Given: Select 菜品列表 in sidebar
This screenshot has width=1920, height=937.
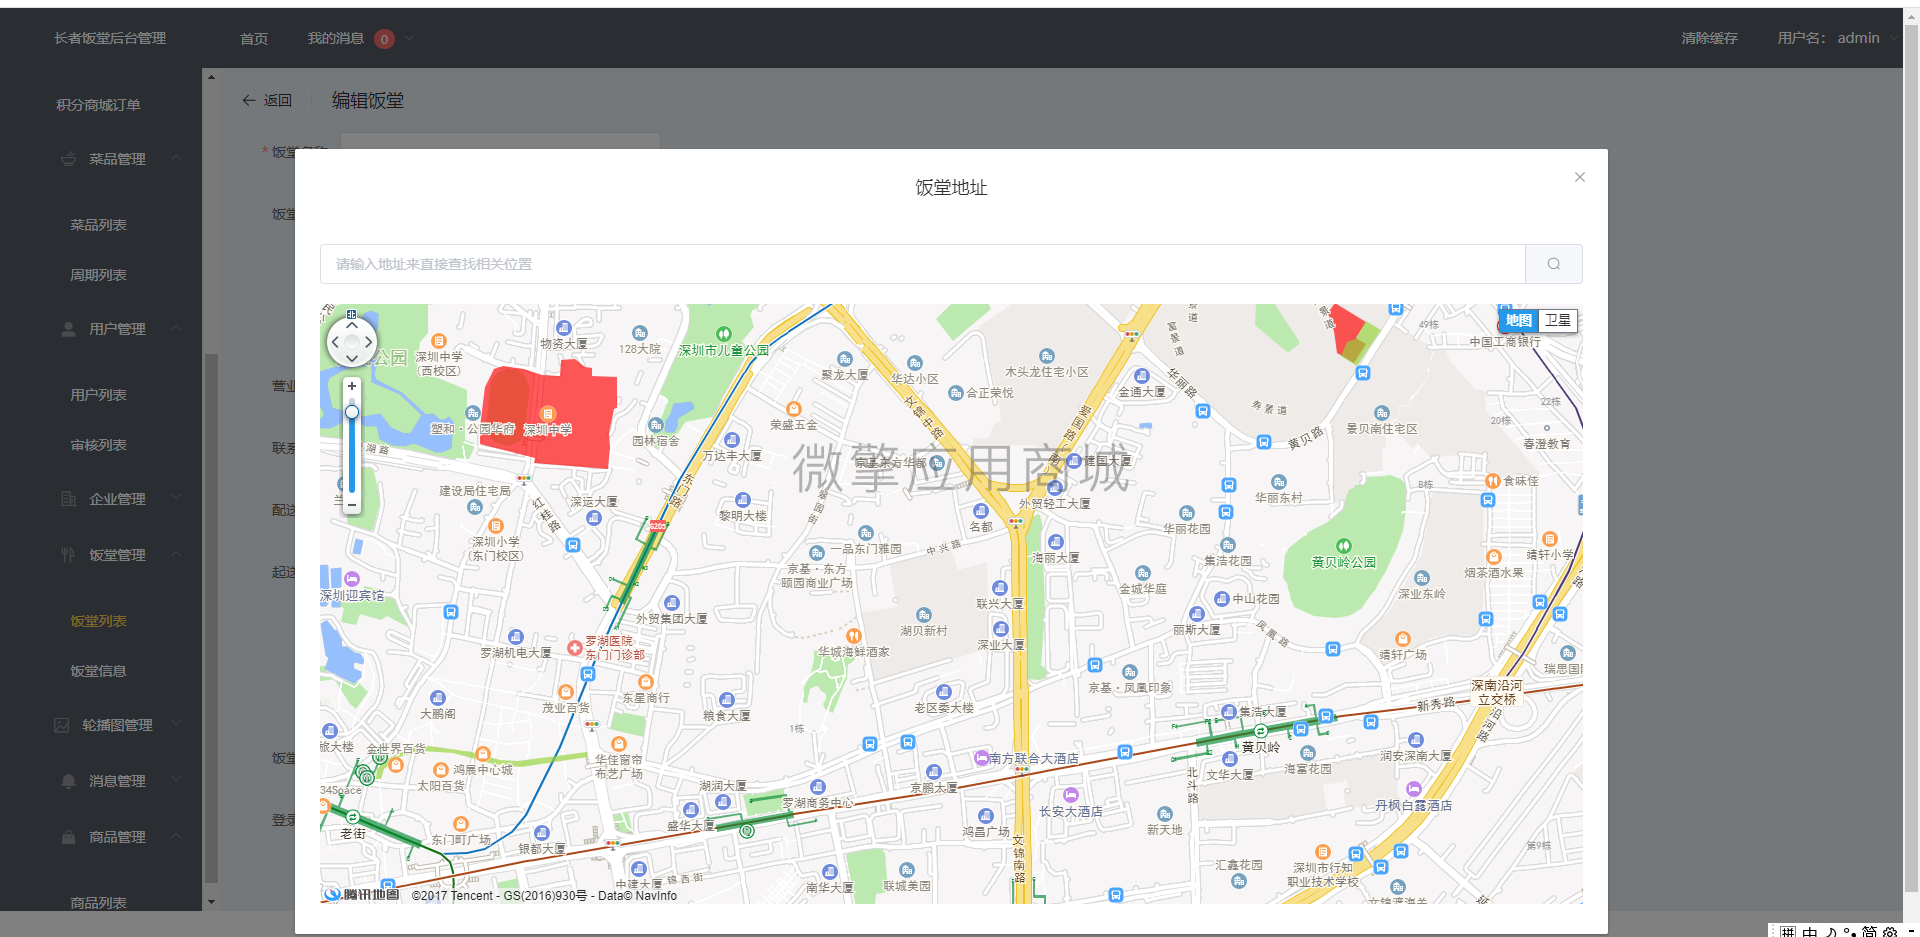Looking at the screenshot, I should (x=98, y=225).
